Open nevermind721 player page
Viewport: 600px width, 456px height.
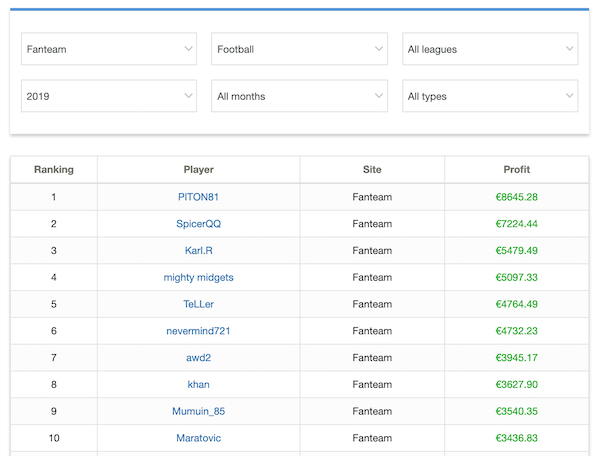[198, 331]
